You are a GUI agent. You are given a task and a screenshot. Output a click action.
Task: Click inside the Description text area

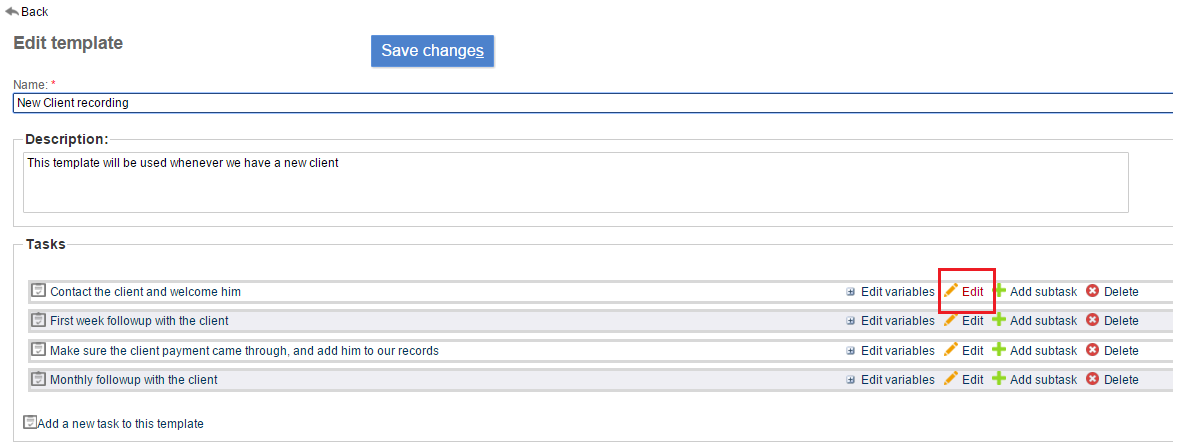(575, 182)
